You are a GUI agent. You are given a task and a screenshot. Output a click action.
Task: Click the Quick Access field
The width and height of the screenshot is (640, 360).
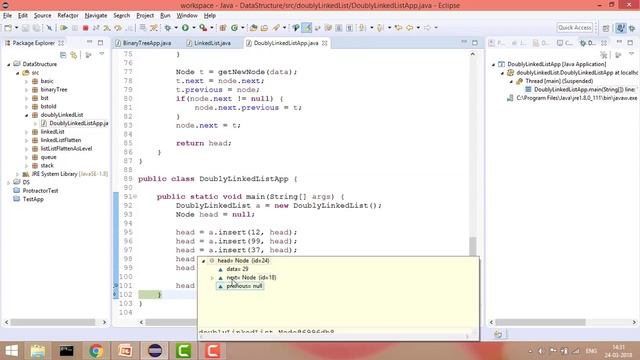(575, 28)
